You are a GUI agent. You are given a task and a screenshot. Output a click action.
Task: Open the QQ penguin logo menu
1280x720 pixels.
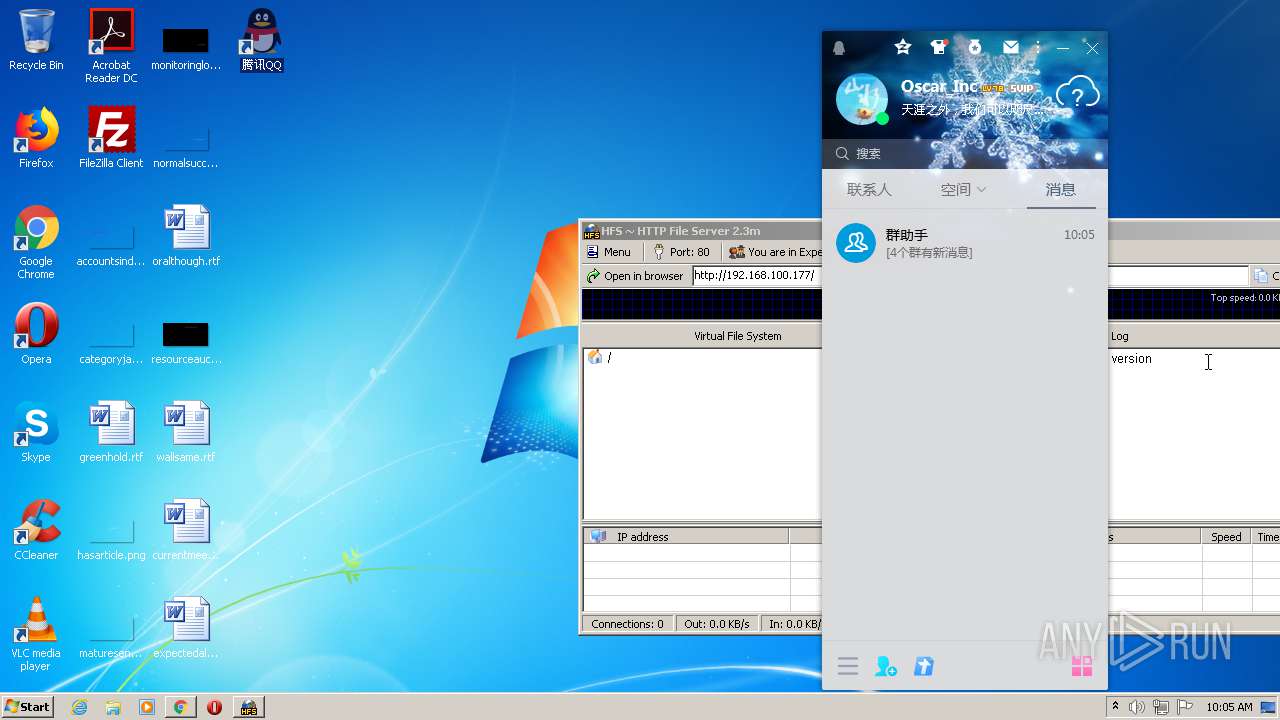839,48
